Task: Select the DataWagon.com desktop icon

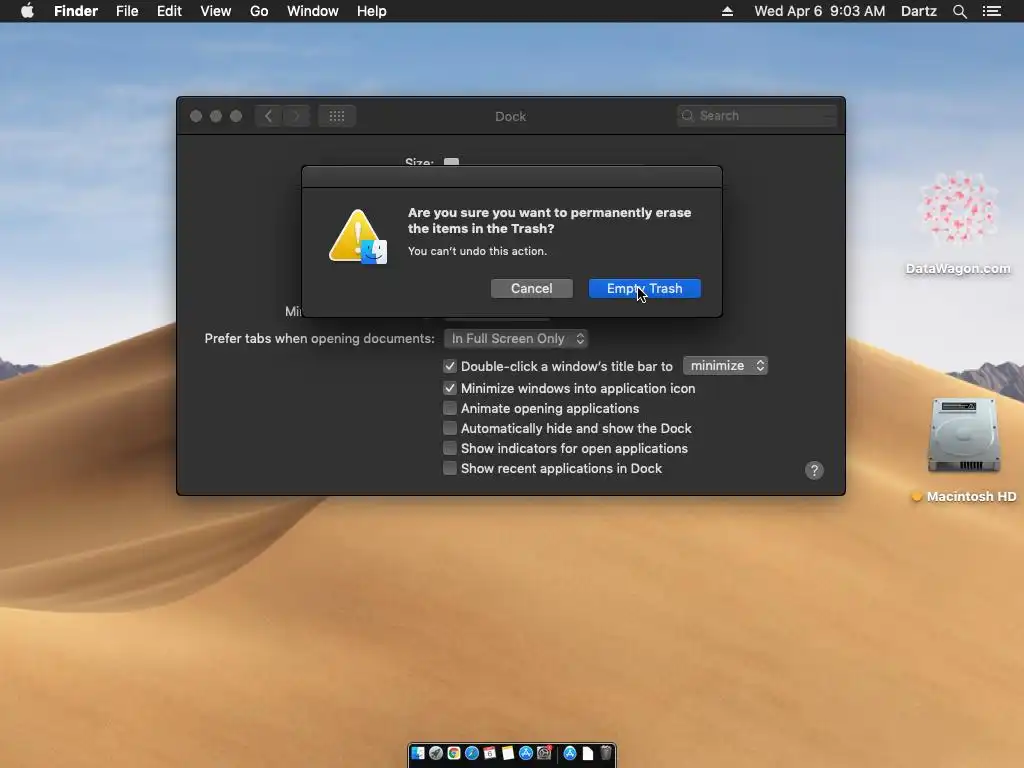Action: point(958,209)
